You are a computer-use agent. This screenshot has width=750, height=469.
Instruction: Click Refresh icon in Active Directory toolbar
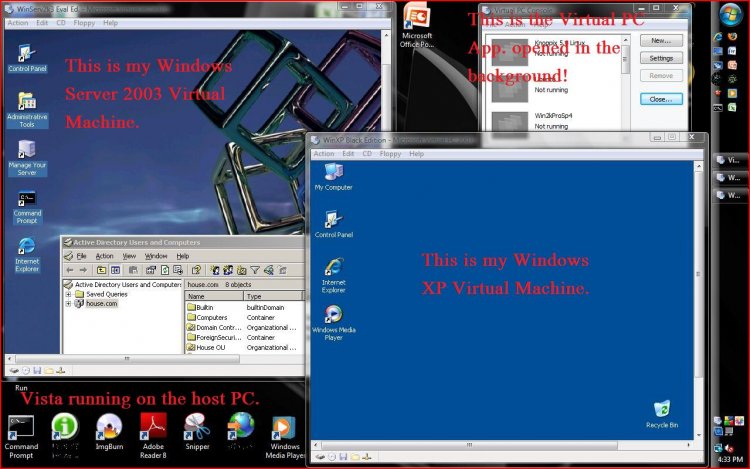tap(165, 270)
